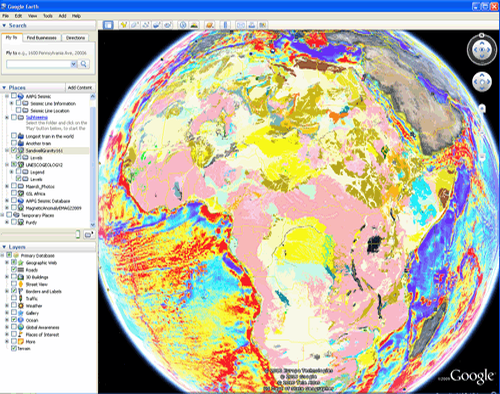Switch planets using the planet icon
This screenshot has width=500, height=394.
pos(210,25)
